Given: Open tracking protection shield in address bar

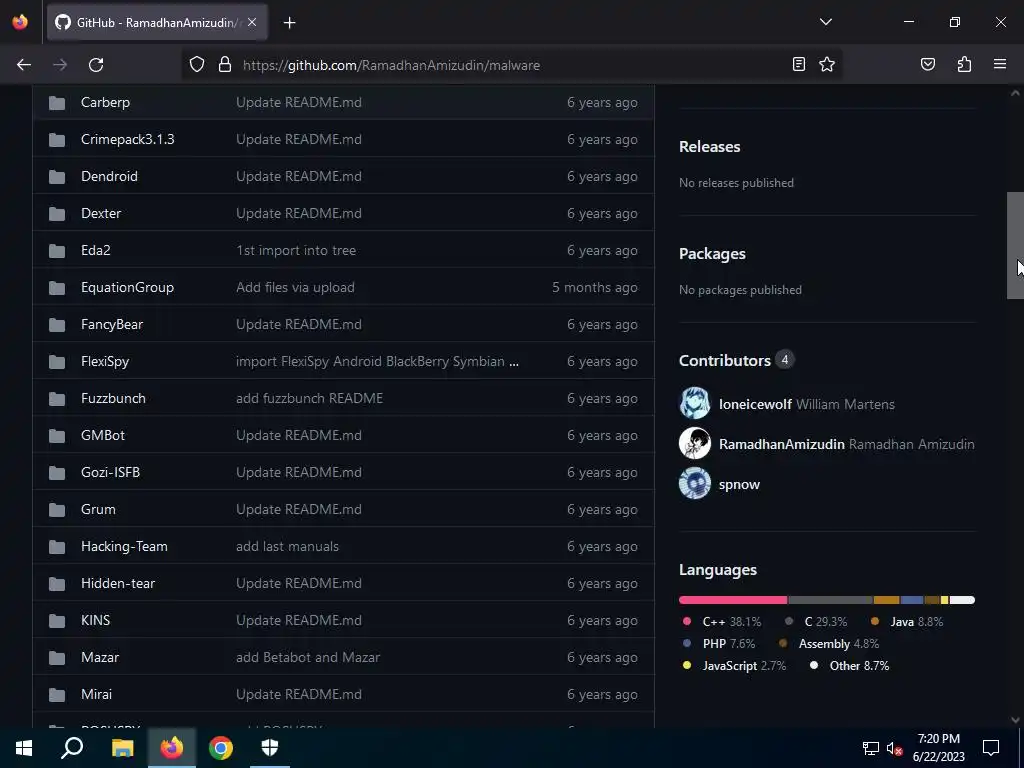Looking at the screenshot, I should tap(197, 65).
